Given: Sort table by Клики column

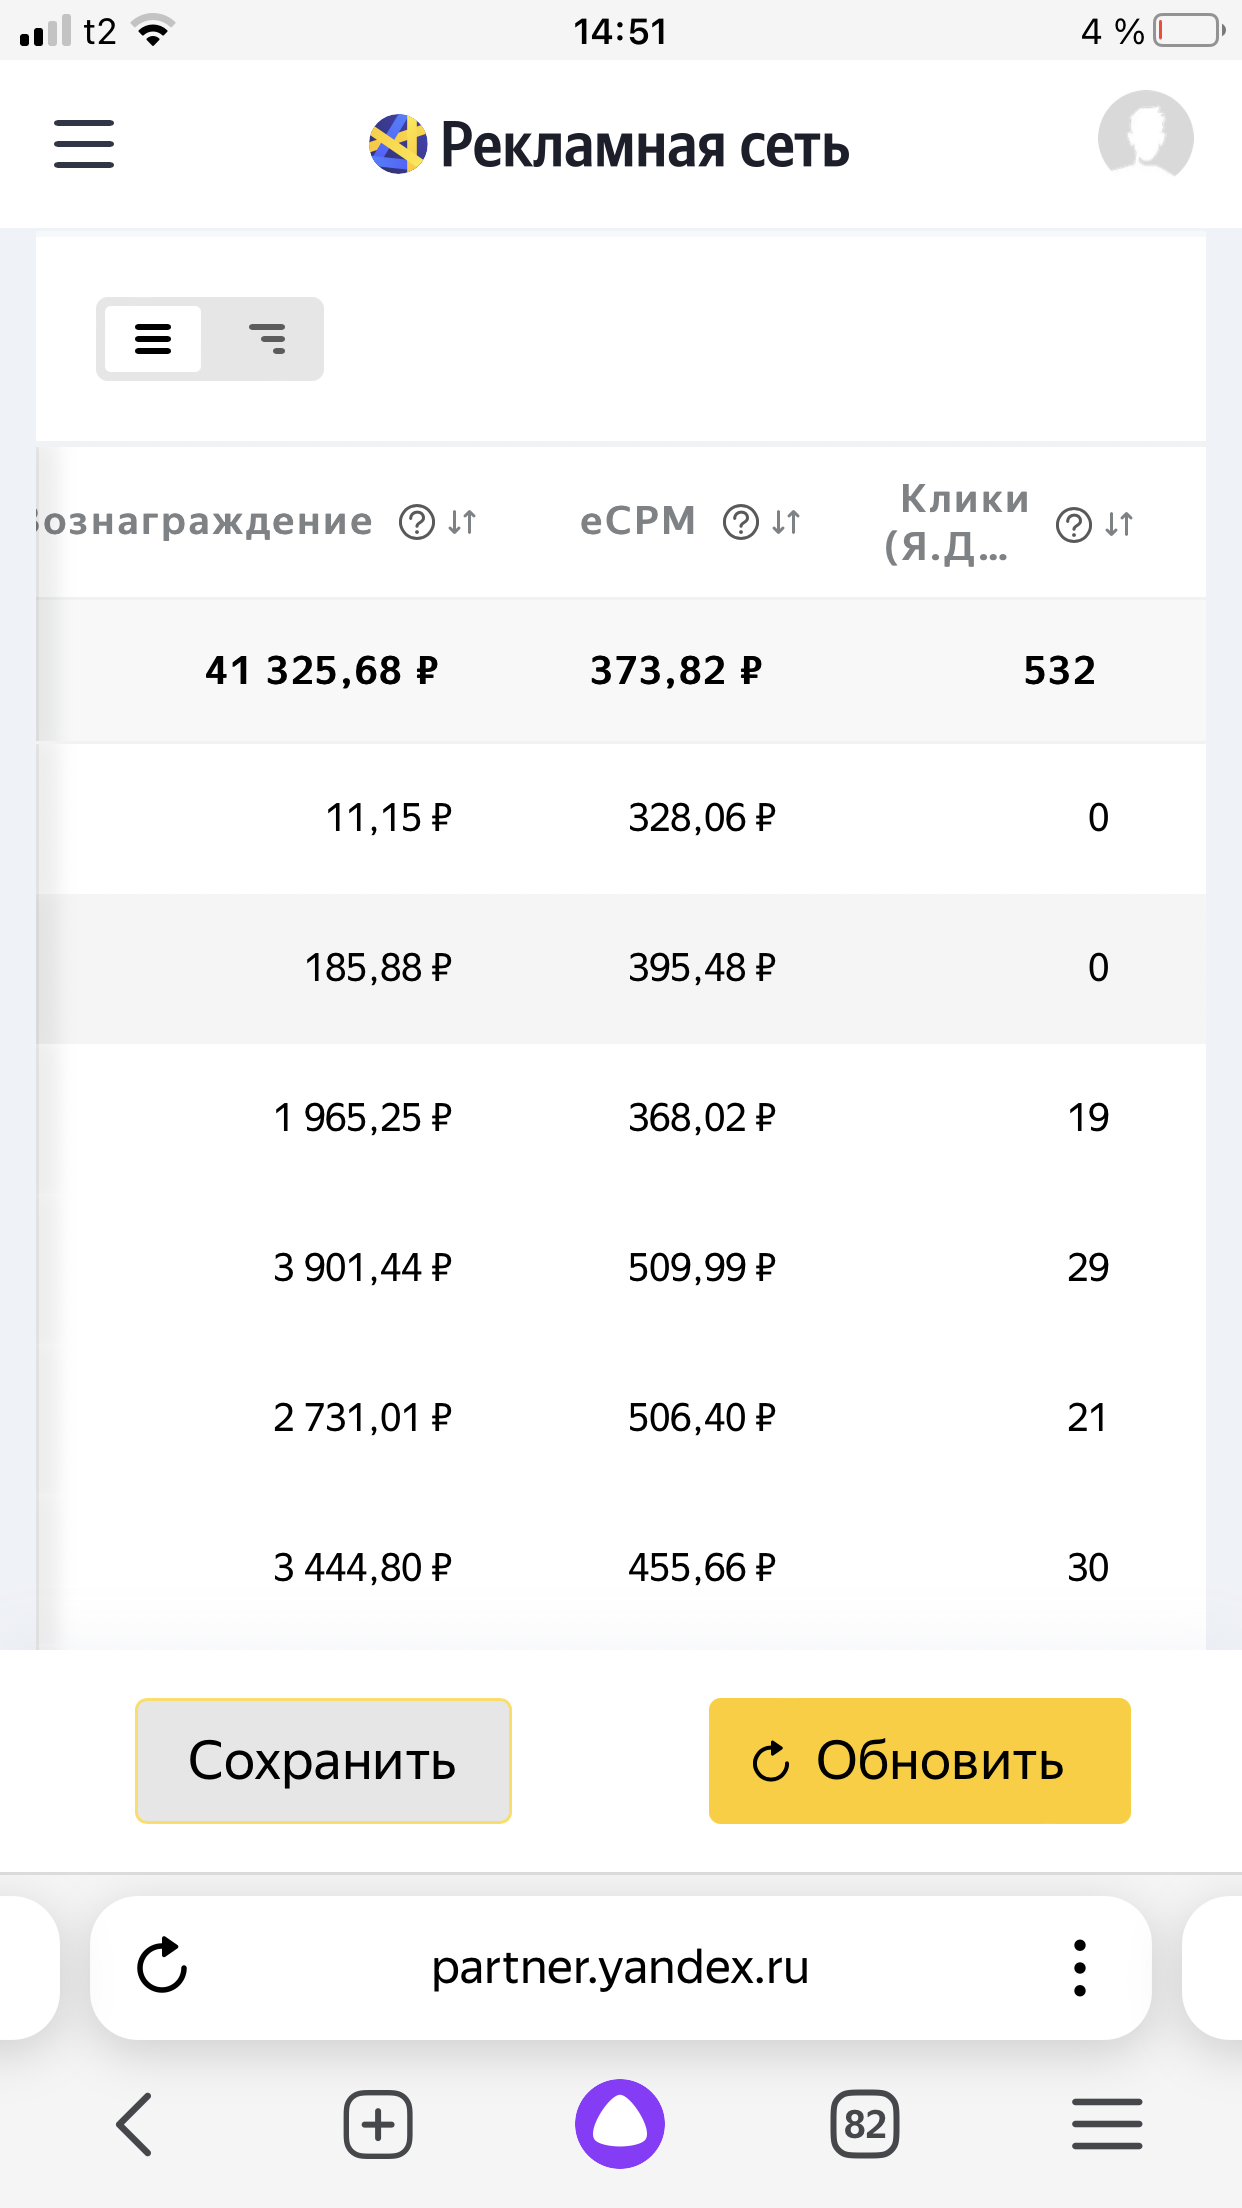Looking at the screenshot, I should coord(1119,524).
